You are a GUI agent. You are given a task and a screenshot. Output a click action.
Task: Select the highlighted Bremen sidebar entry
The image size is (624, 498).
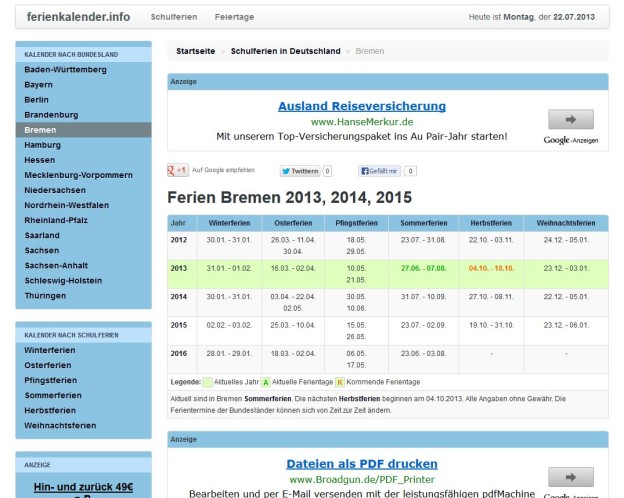[x=84, y=130]
